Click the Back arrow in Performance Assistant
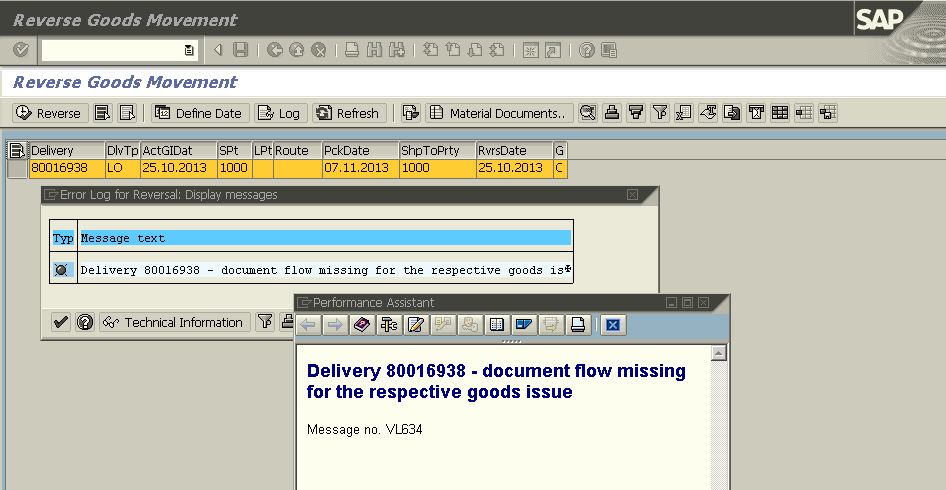The width and height of the screenshot is (946, 490). pos(308,325)
